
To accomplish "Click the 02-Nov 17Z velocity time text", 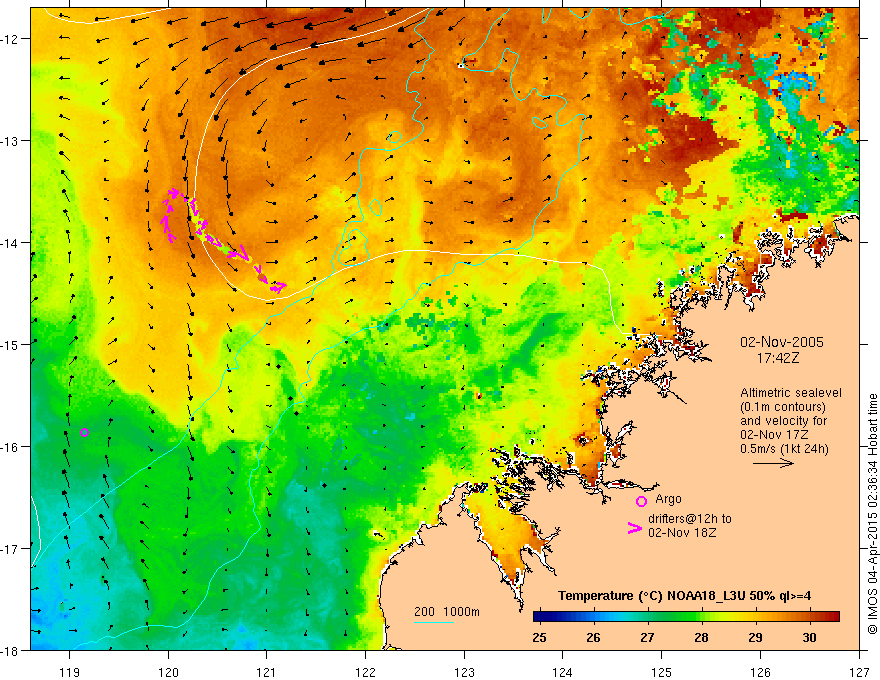I will click(774, 434).
